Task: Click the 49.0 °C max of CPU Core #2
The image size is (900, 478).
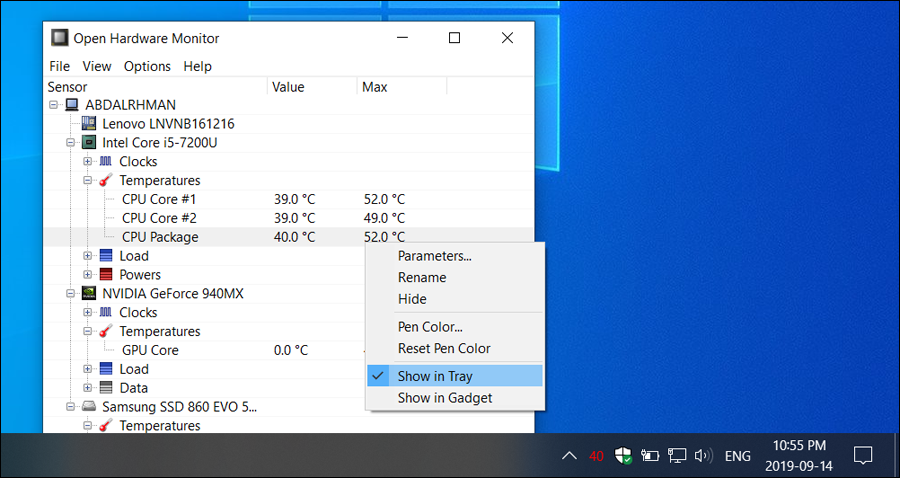Action: tap(384, 218)
